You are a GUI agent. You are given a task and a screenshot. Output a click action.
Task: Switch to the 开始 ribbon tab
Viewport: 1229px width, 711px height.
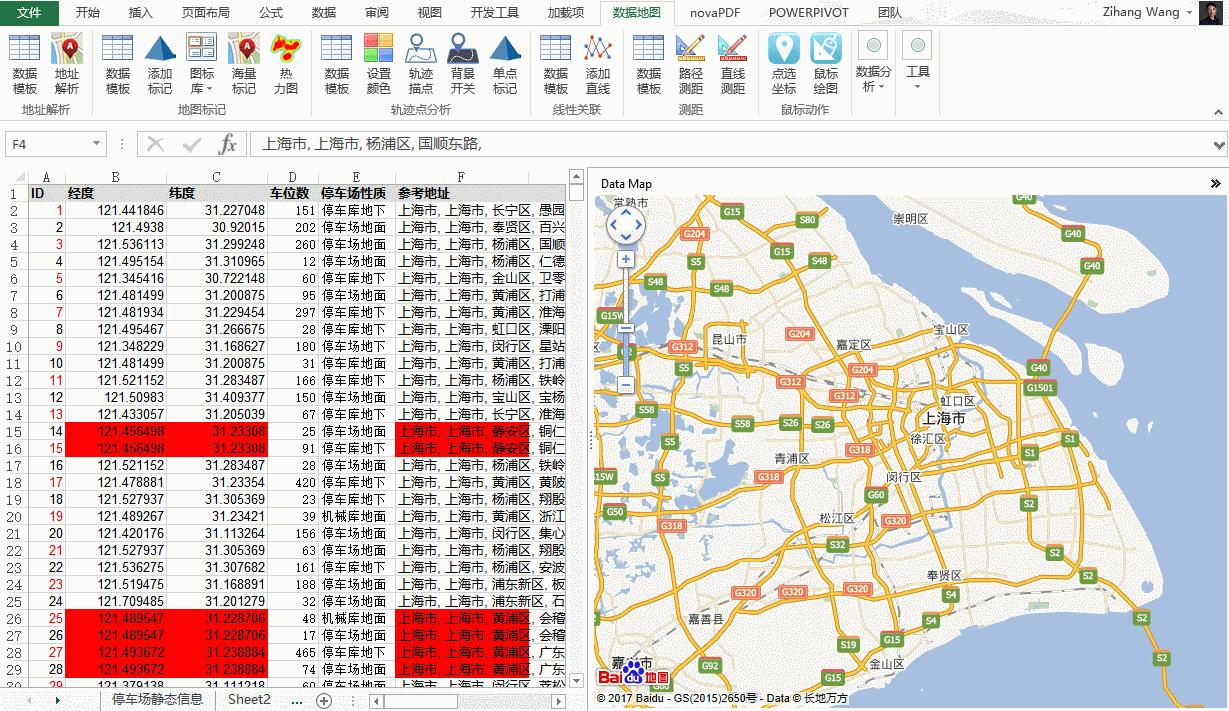click(x=88, y=13)
